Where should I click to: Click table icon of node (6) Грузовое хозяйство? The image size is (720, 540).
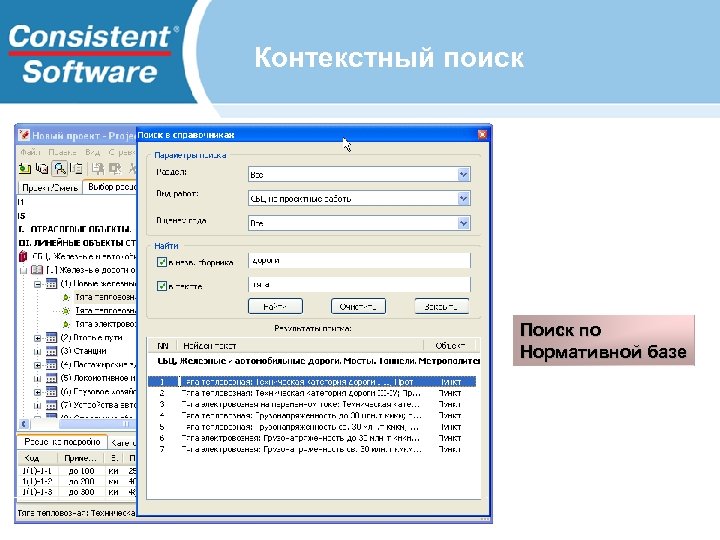51,392
